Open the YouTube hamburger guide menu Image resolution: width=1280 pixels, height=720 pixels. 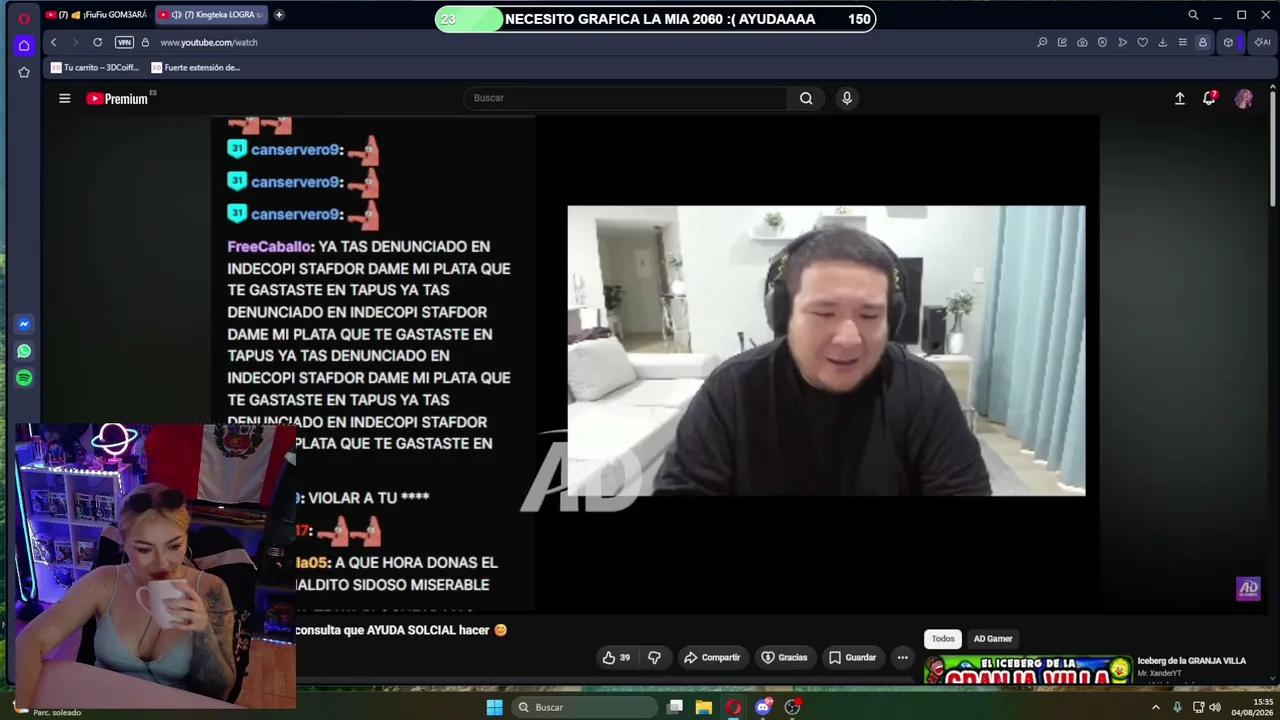(x=65, y=98)
